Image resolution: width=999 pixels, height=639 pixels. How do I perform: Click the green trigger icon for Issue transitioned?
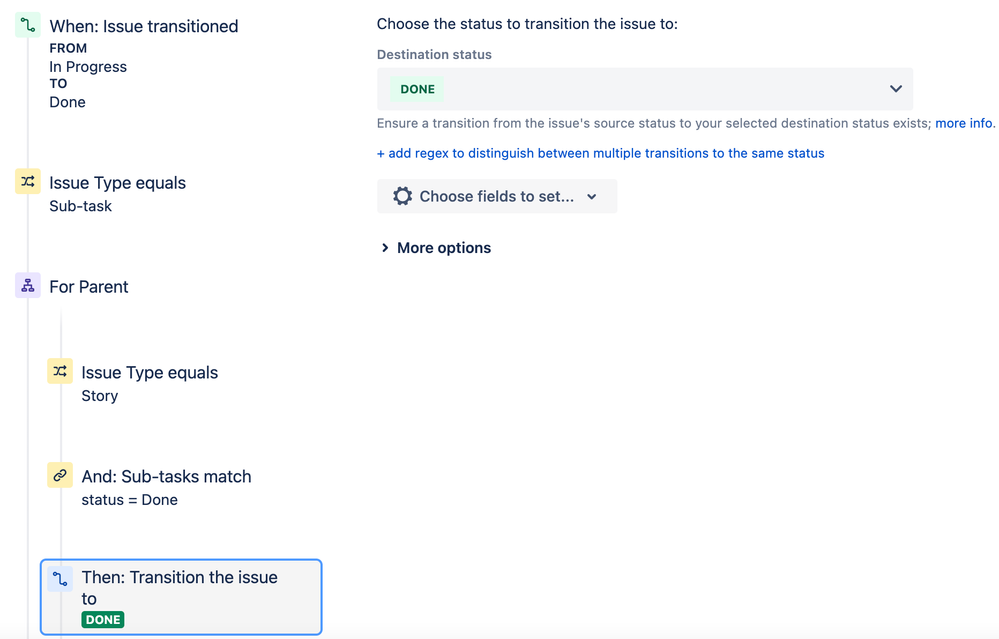click(28, 25)
